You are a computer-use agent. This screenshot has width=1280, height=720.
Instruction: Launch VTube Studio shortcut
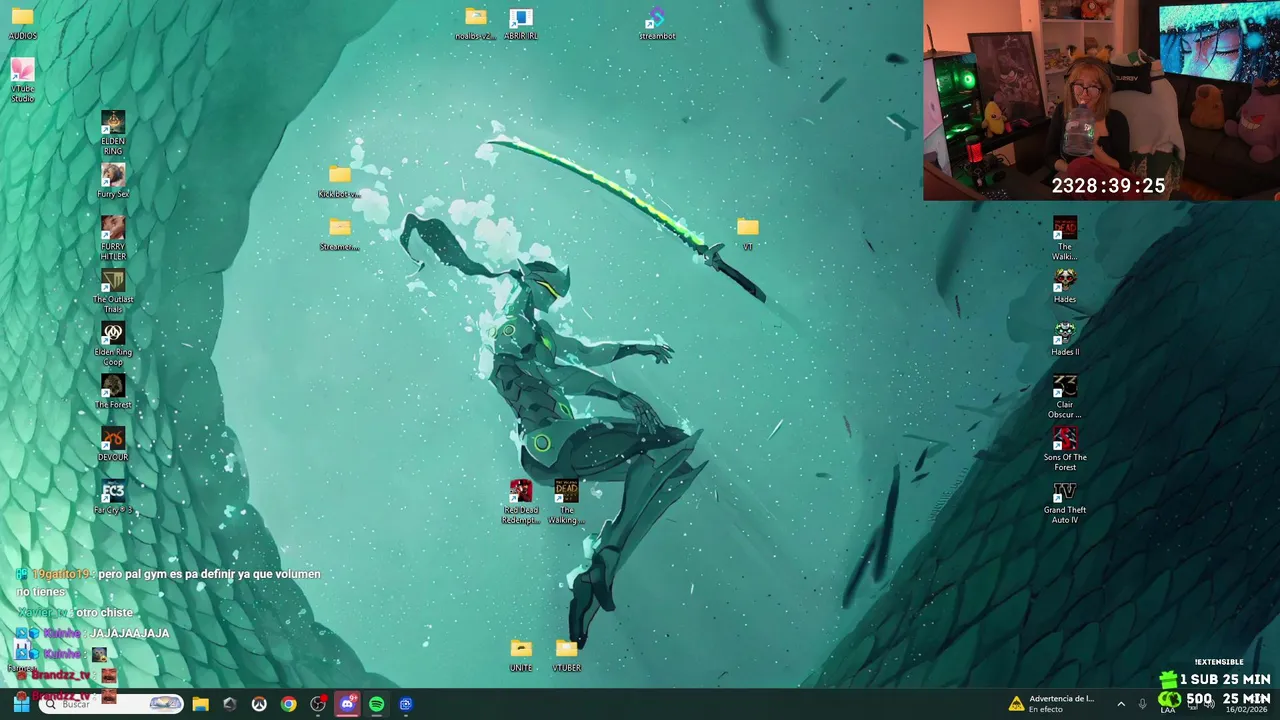click(22, 80)
